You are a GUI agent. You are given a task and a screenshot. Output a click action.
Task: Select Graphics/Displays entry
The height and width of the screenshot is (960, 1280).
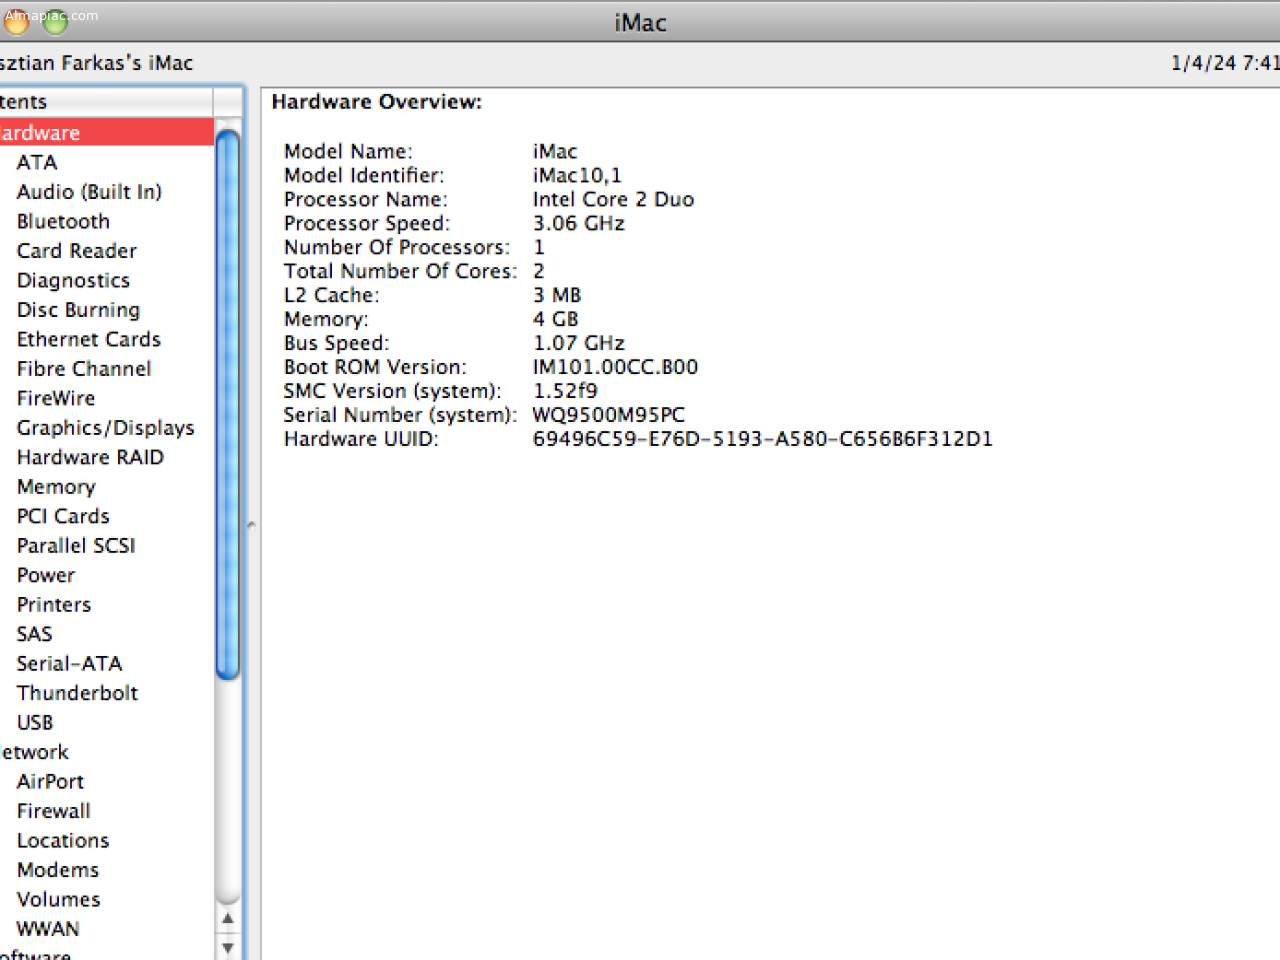click(106, 428)
